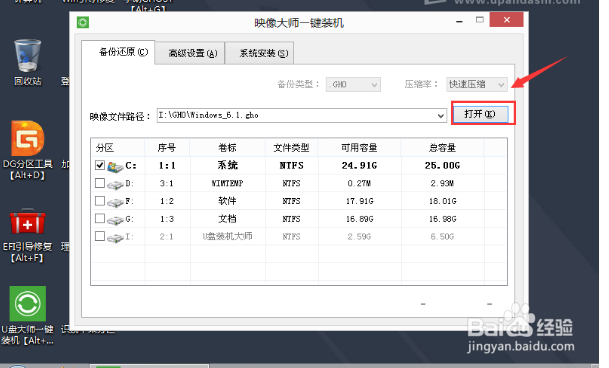Expand the image file path dropdown arrow
The height and width of the screenshot is (368, 609).
[x=440, y=116]
